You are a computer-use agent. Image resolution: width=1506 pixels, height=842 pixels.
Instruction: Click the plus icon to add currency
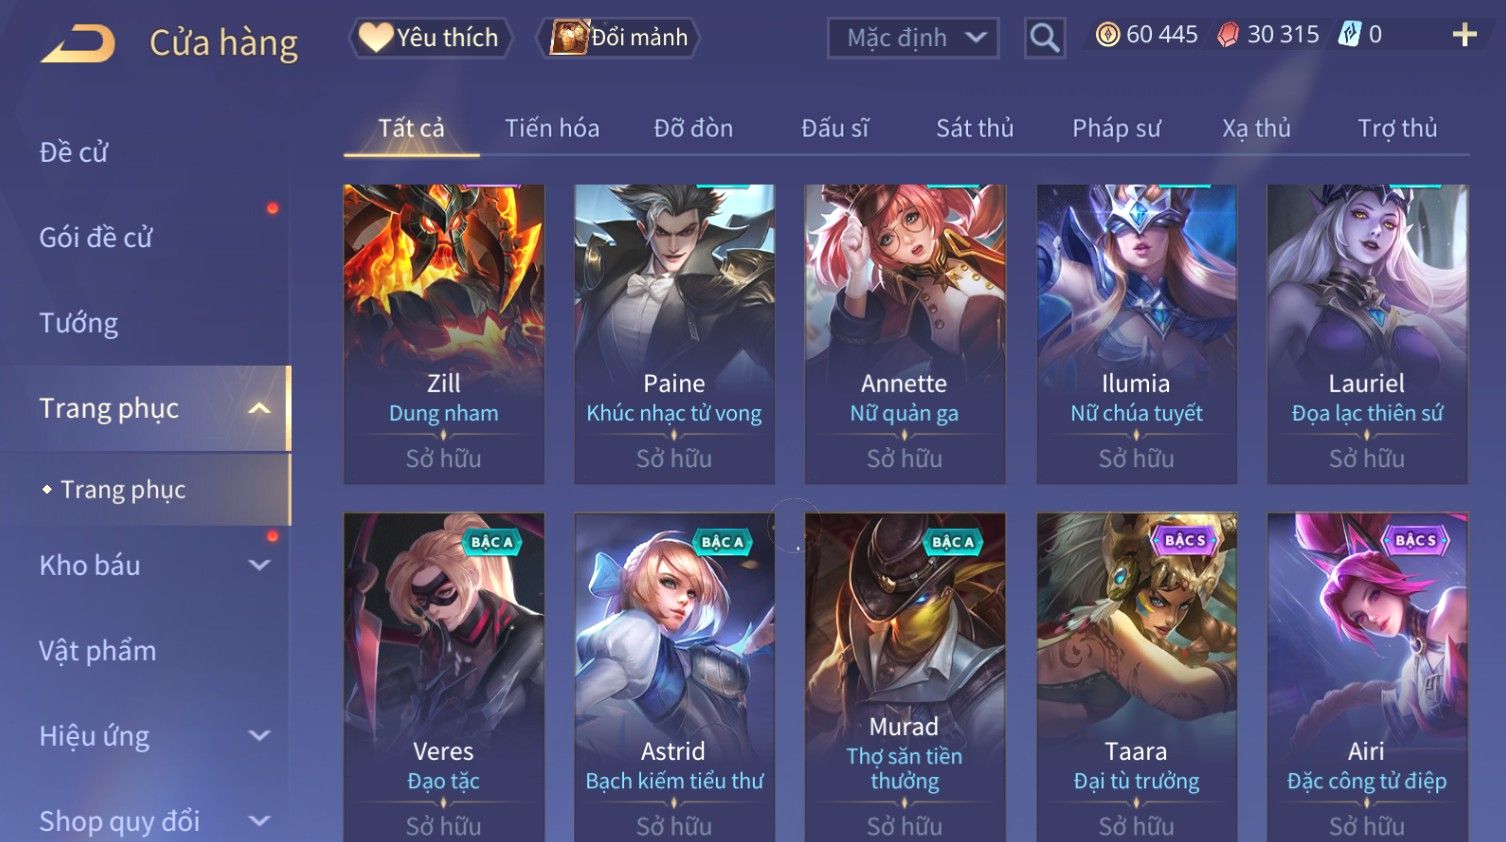[x=1464, y=35]
